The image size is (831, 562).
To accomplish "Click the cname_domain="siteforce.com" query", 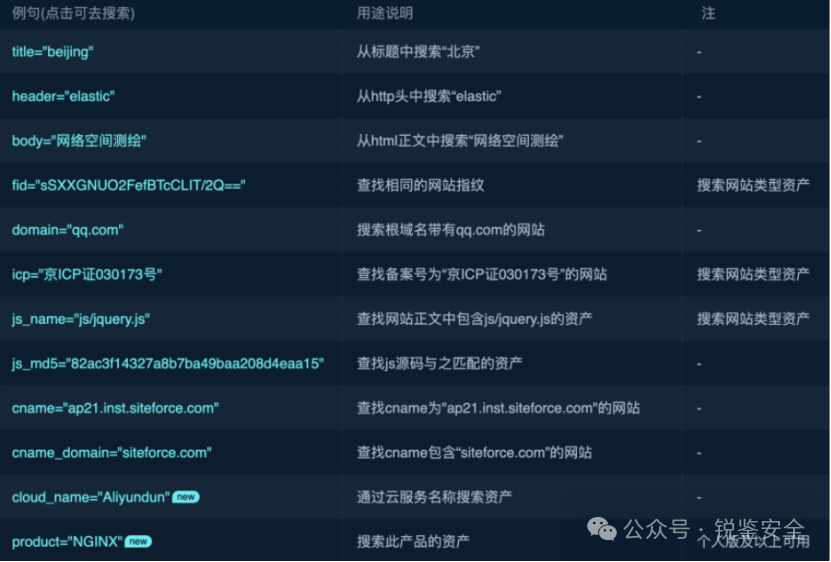I will [x=112, y=453].
